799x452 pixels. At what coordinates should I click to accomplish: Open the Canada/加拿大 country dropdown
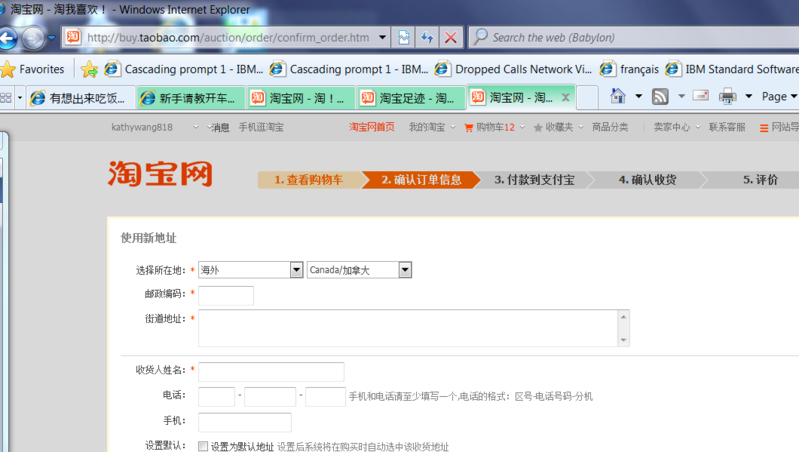tap(405, 270)
